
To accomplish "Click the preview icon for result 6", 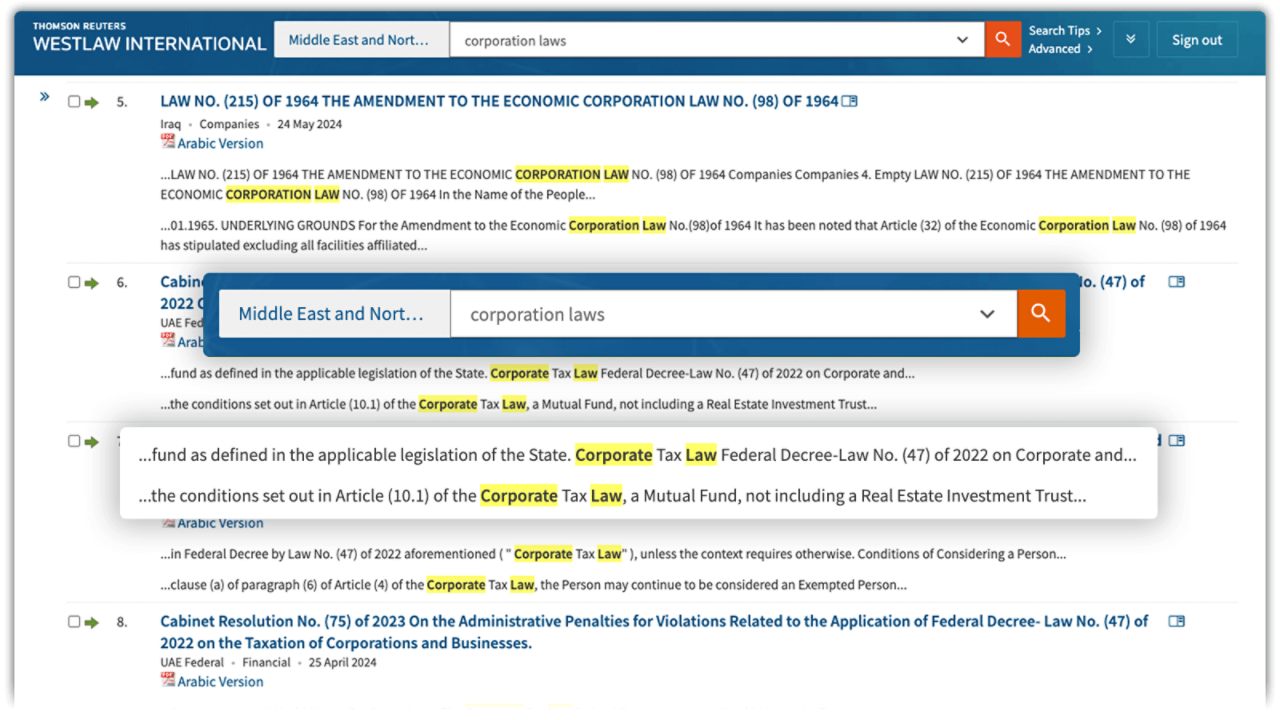I will tap(1176, 282).
